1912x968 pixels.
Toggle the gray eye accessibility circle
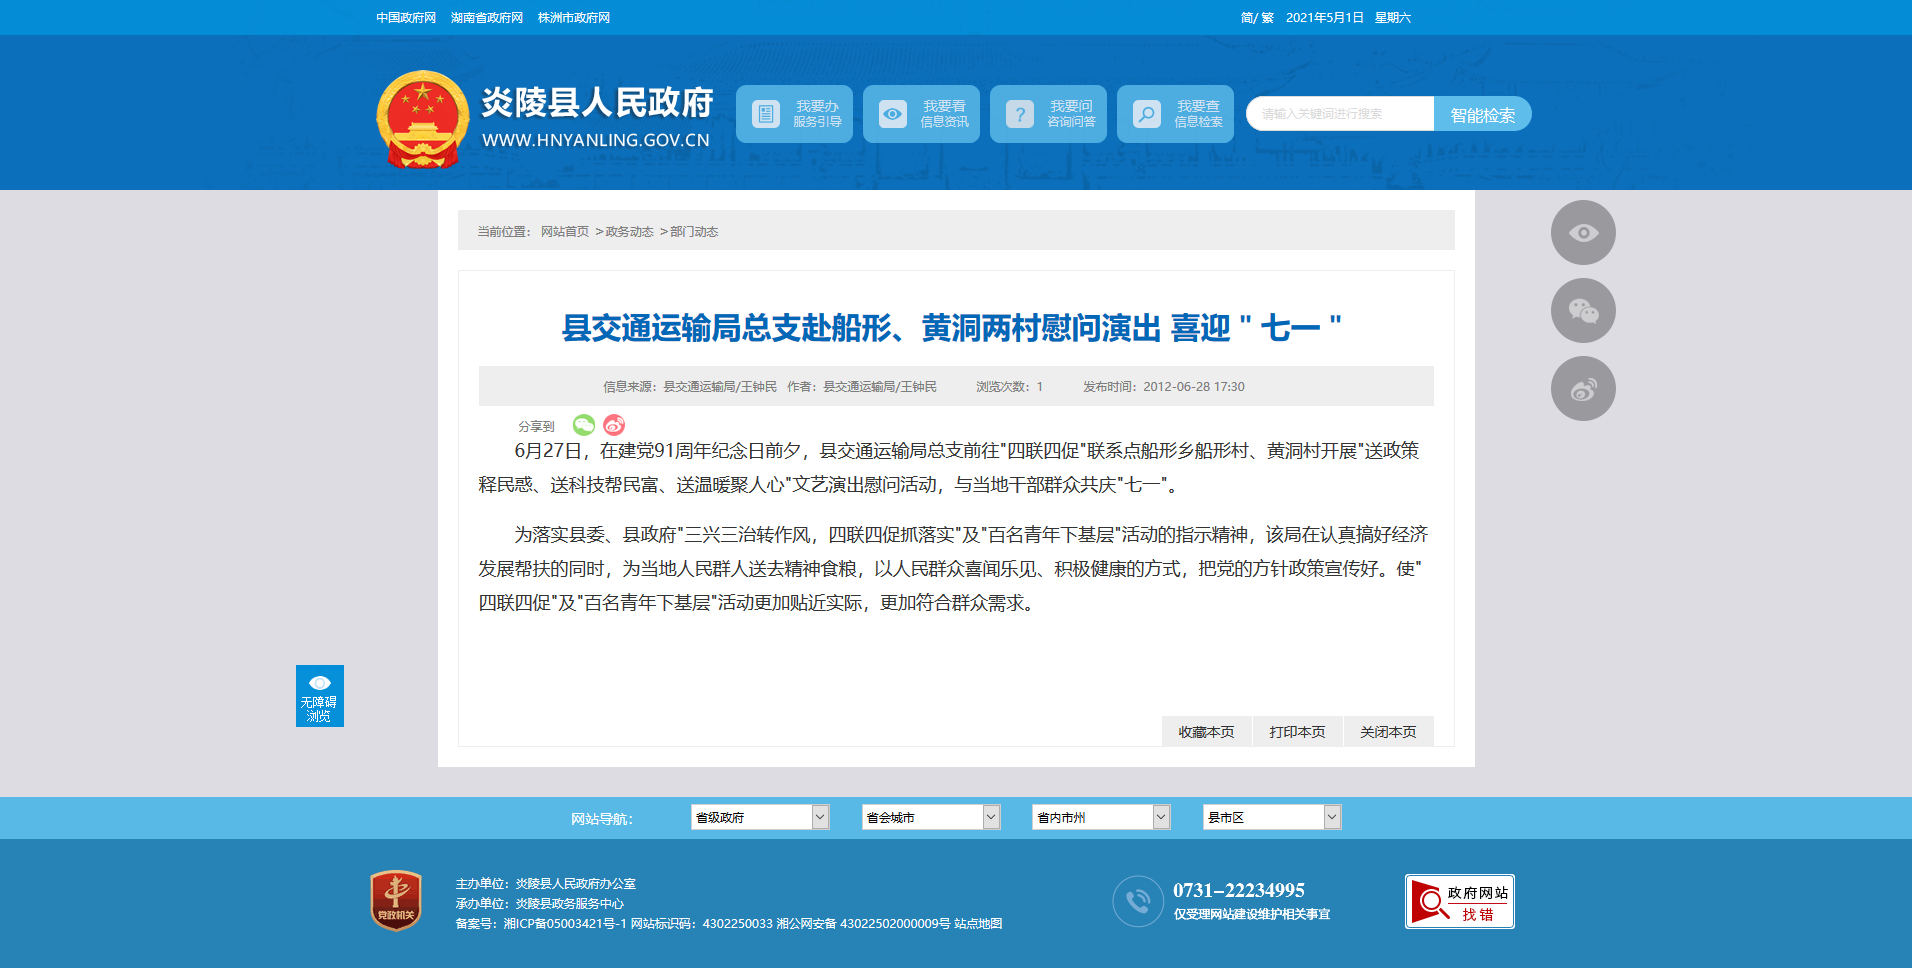coord(1583,233)
